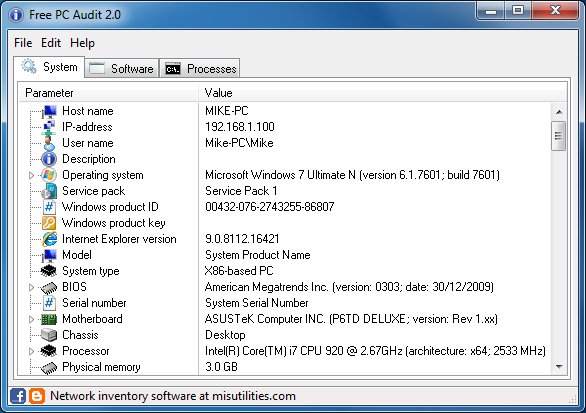Click the Windows product key icon
The width and height of the screenshot is (586, 413).
pyautogui.click(x=49, y=223)
